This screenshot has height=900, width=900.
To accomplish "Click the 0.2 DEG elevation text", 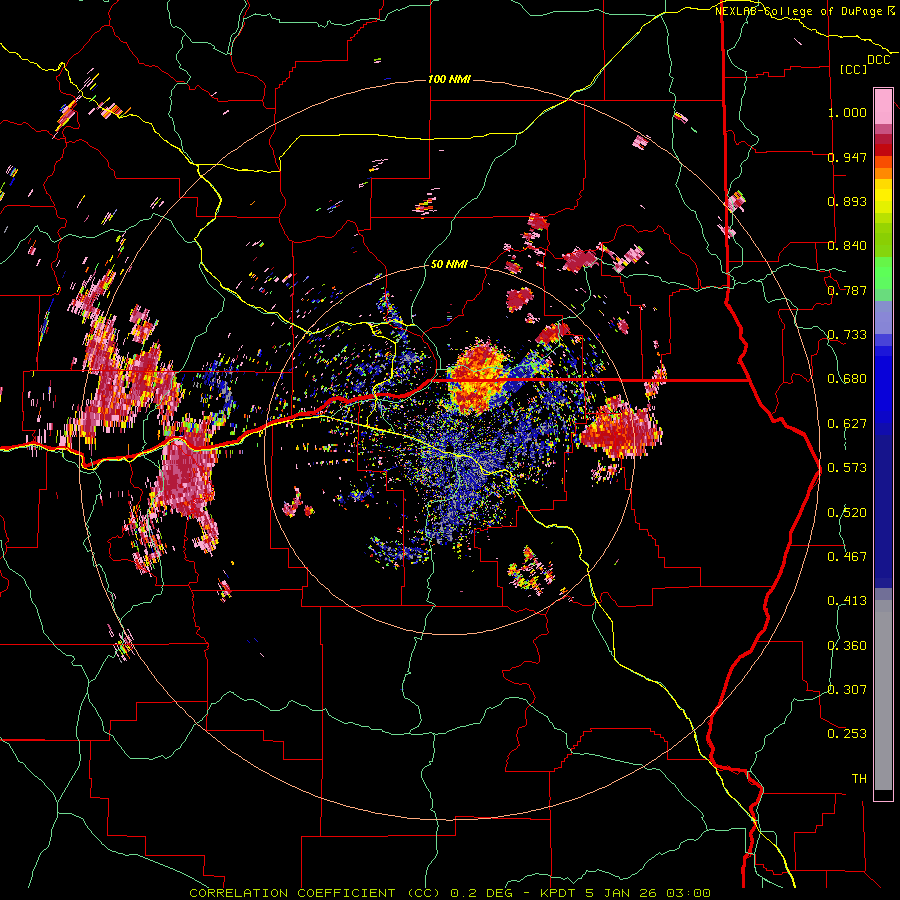I will pos(481,893).
